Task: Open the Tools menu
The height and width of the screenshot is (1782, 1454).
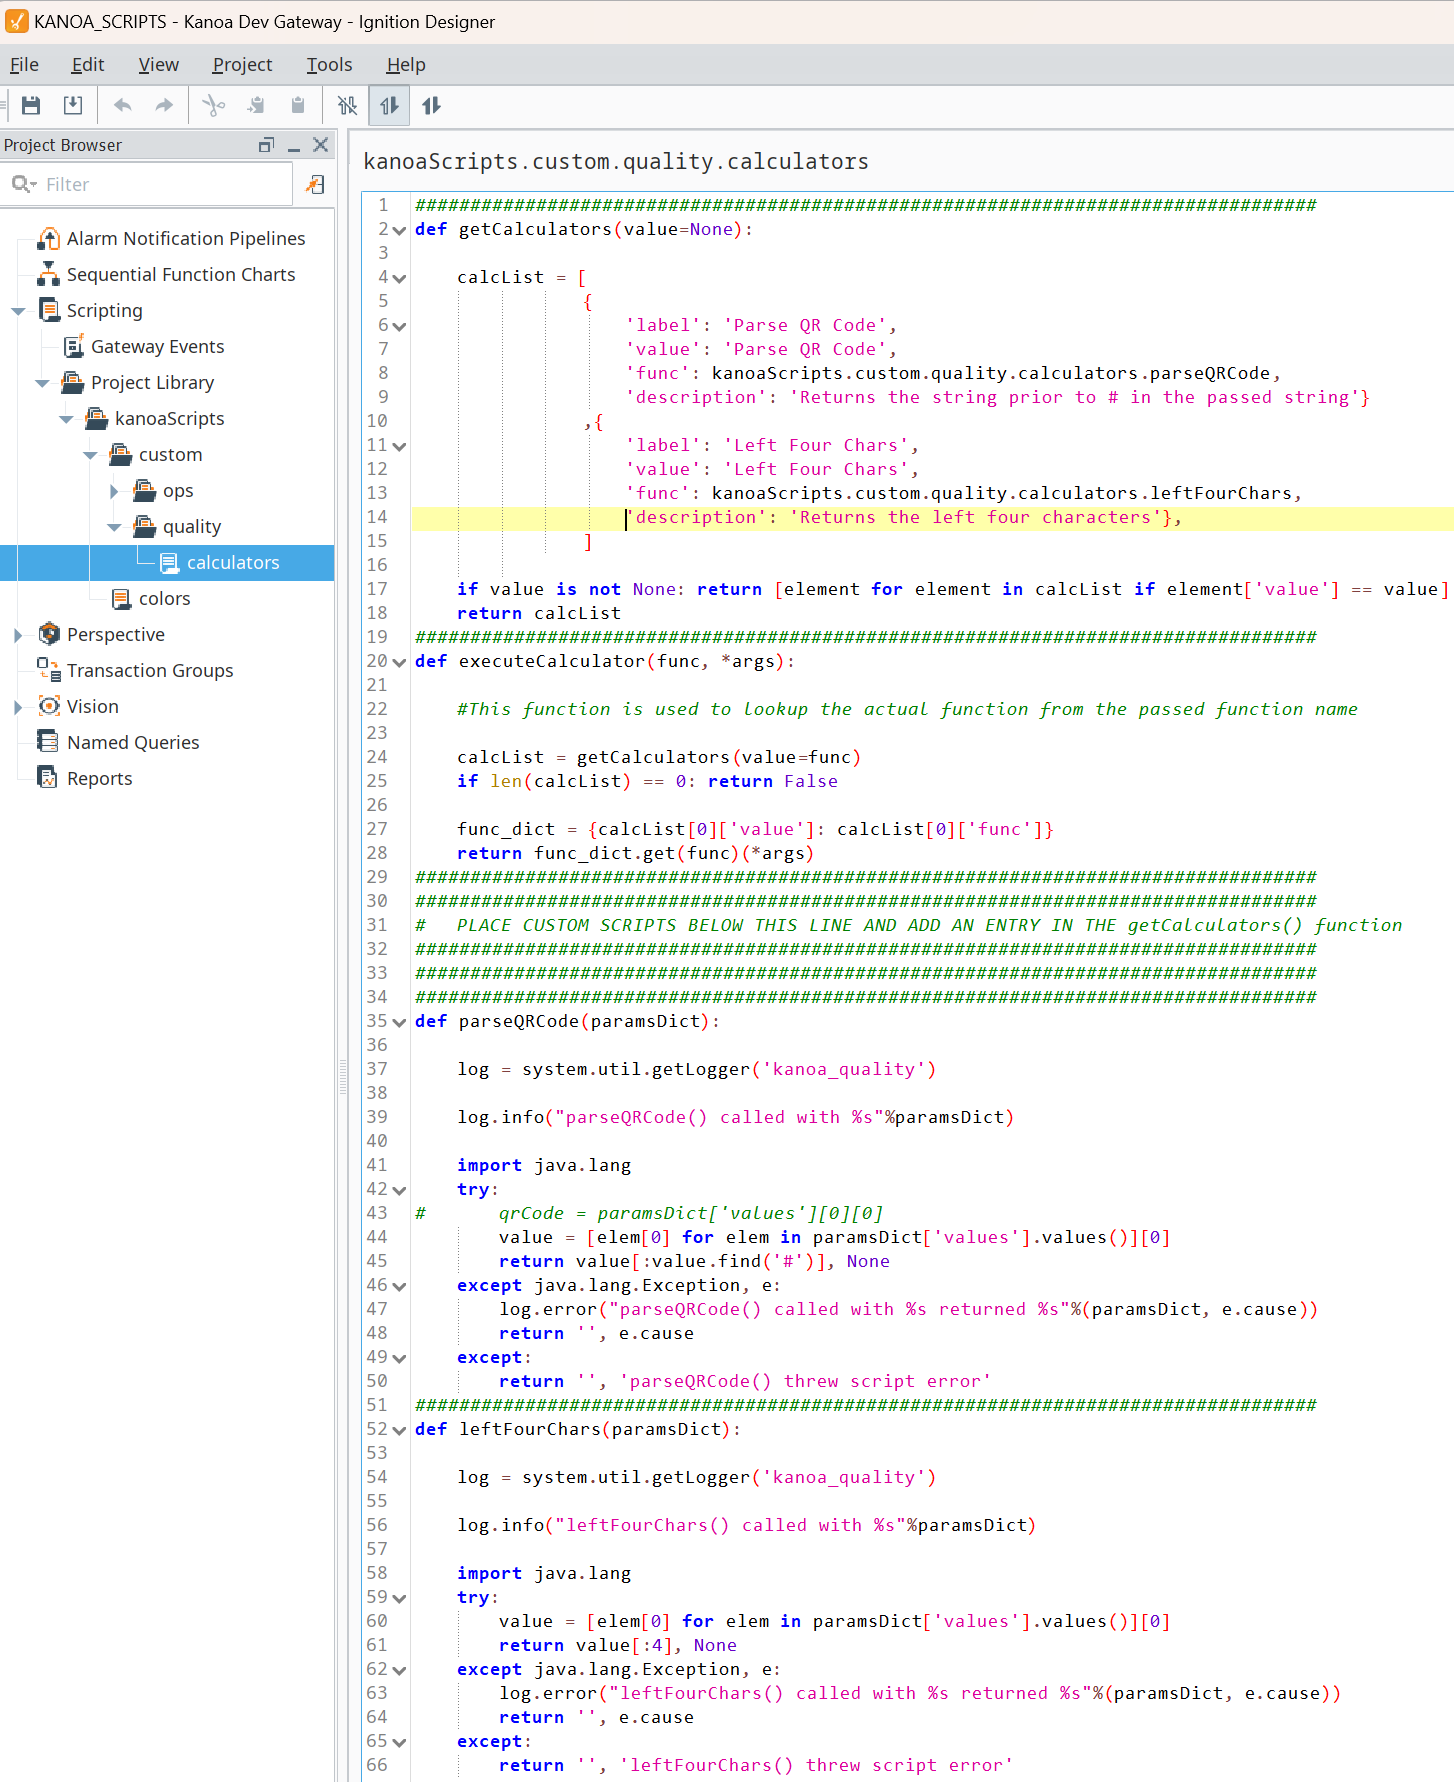Action: click(329, 65)
